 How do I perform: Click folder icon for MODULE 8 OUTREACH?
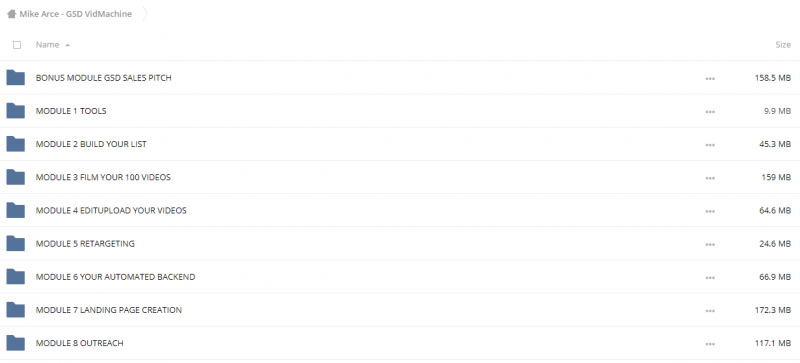15,343
